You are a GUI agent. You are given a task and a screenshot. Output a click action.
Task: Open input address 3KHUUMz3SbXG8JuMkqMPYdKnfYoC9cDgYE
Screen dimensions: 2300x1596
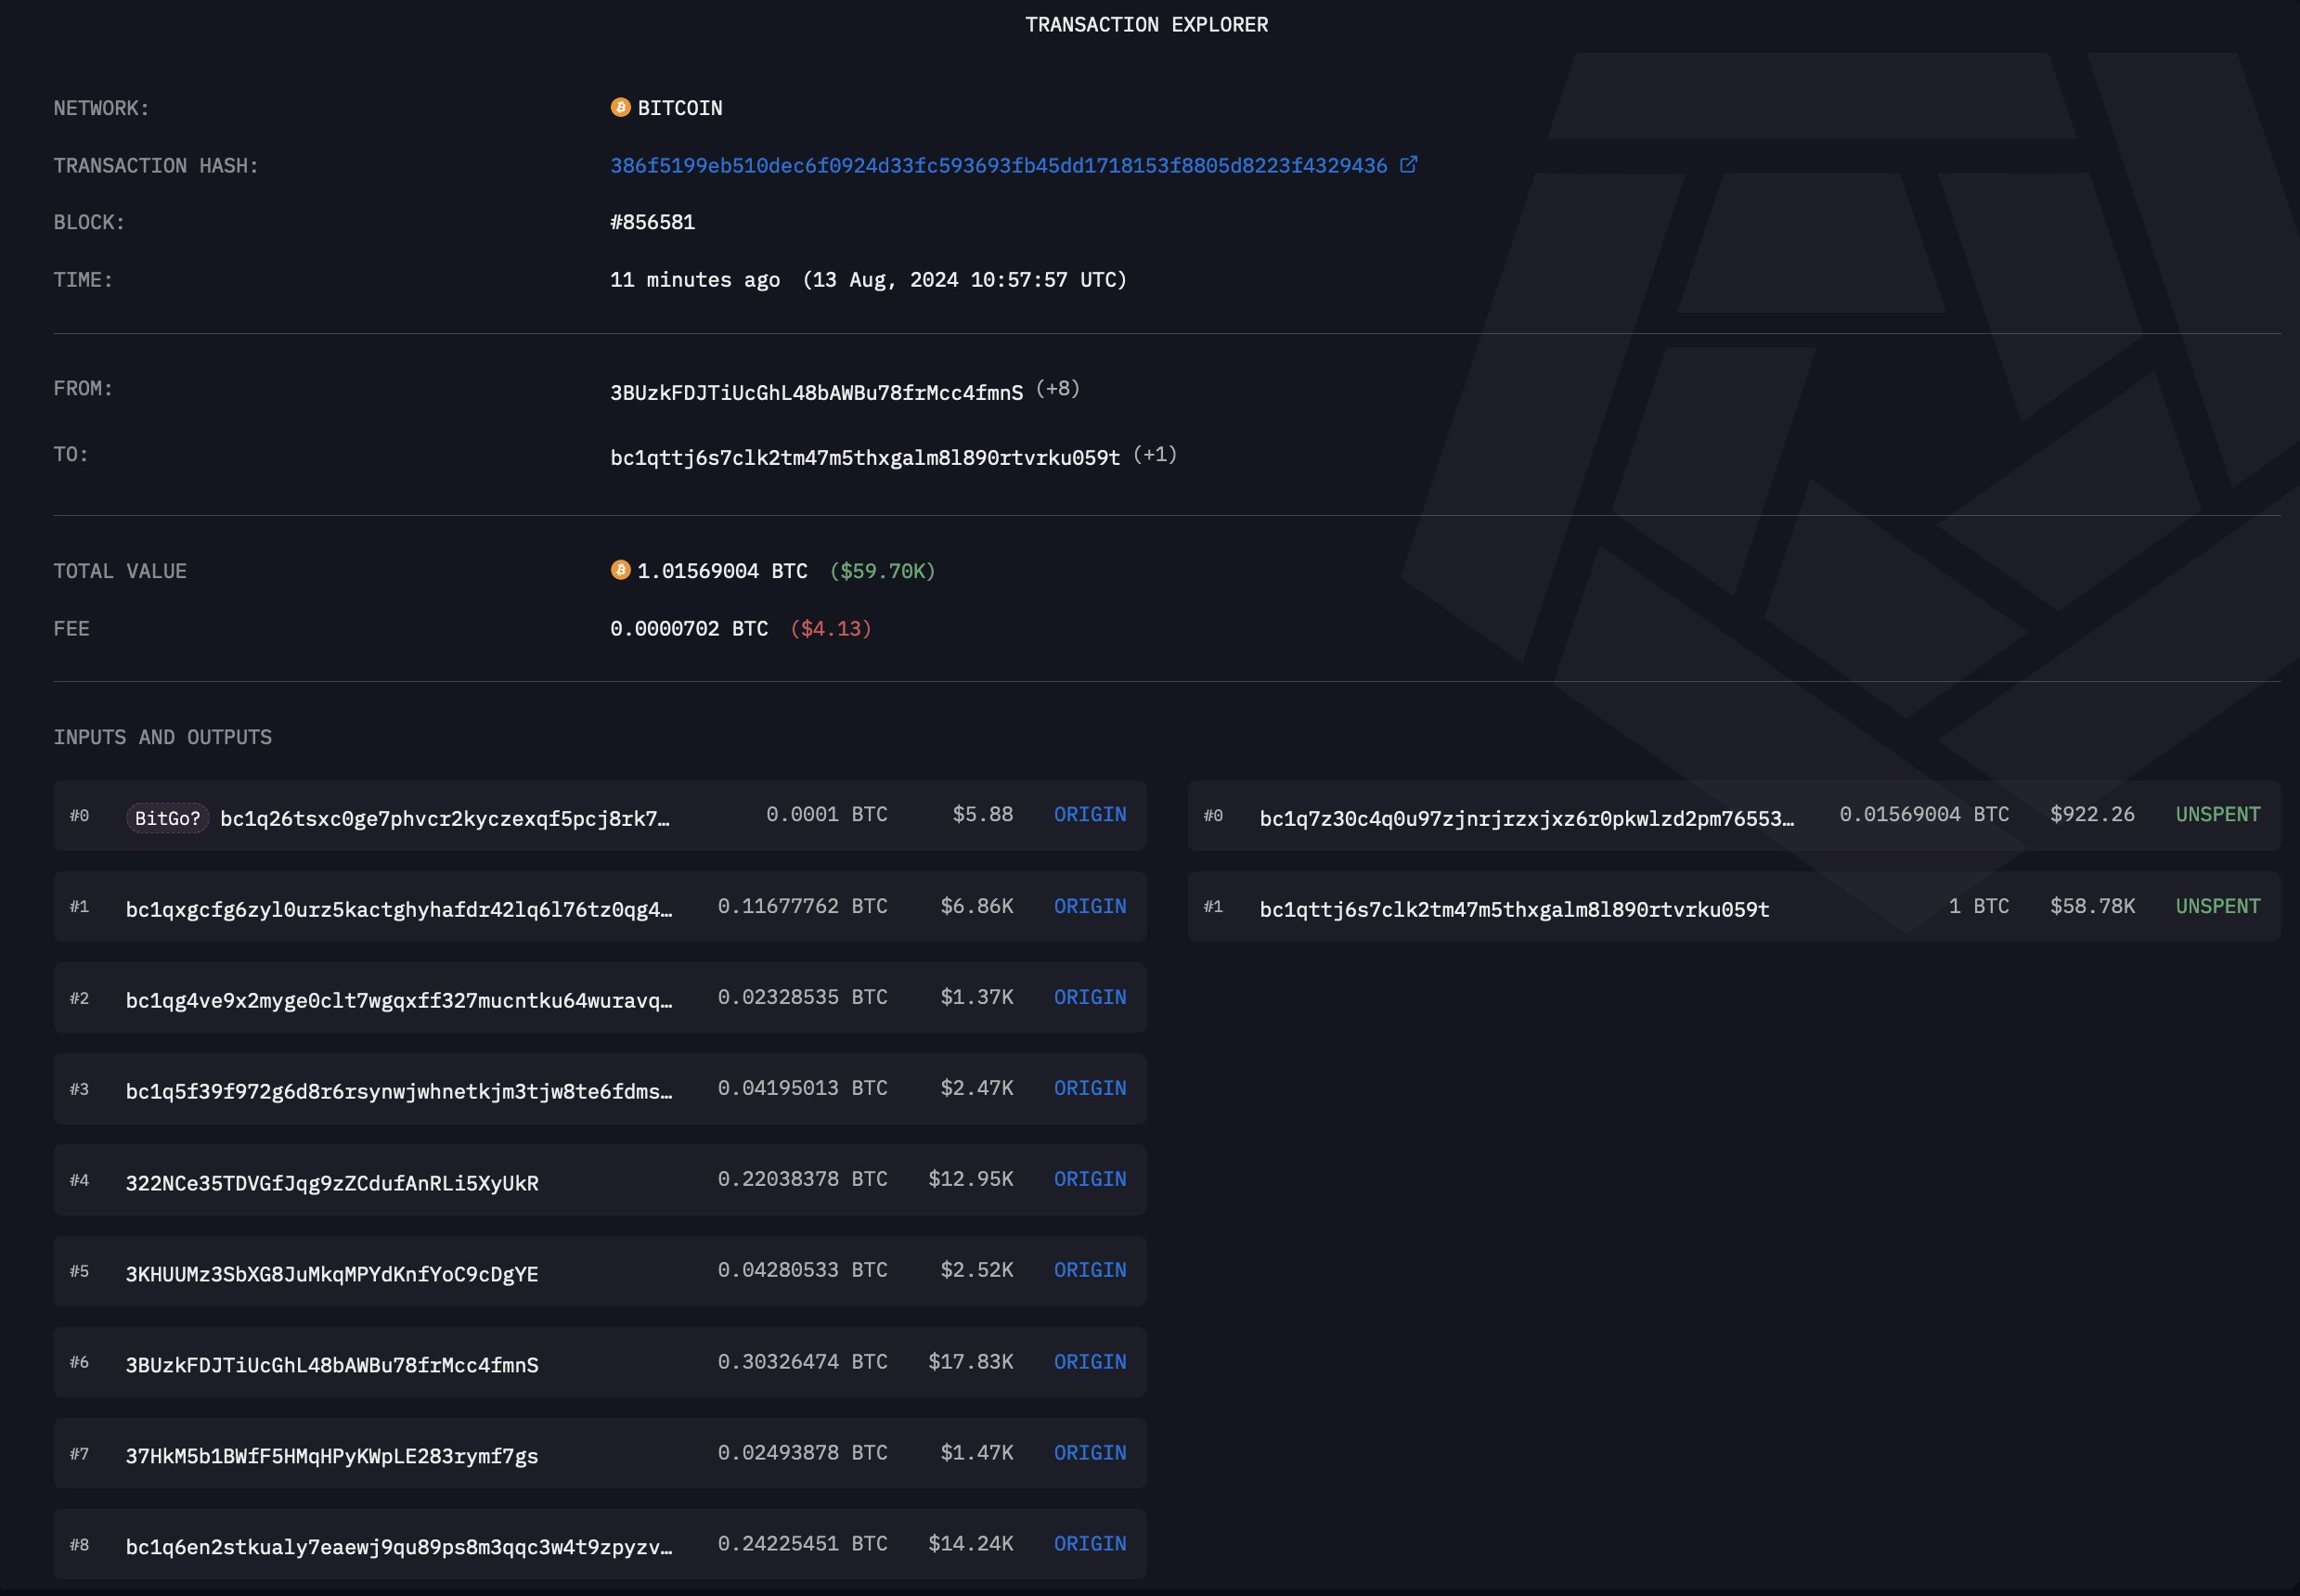[332, 1274]
